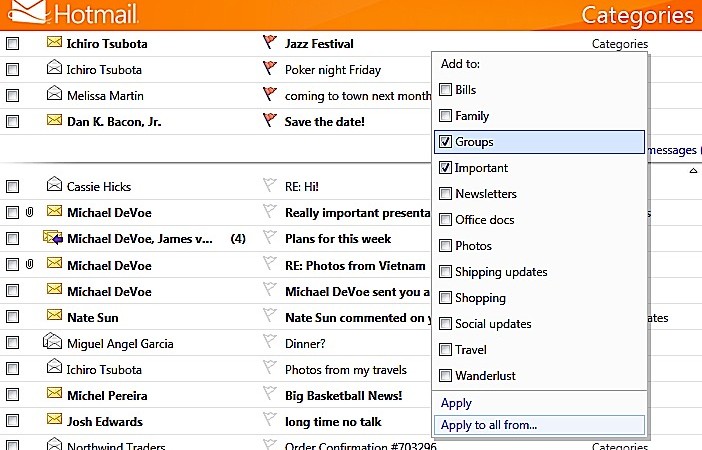Flag the Big Basketball News! email
The height and width of the screenshot is (450, 702).
coord(268,394)
